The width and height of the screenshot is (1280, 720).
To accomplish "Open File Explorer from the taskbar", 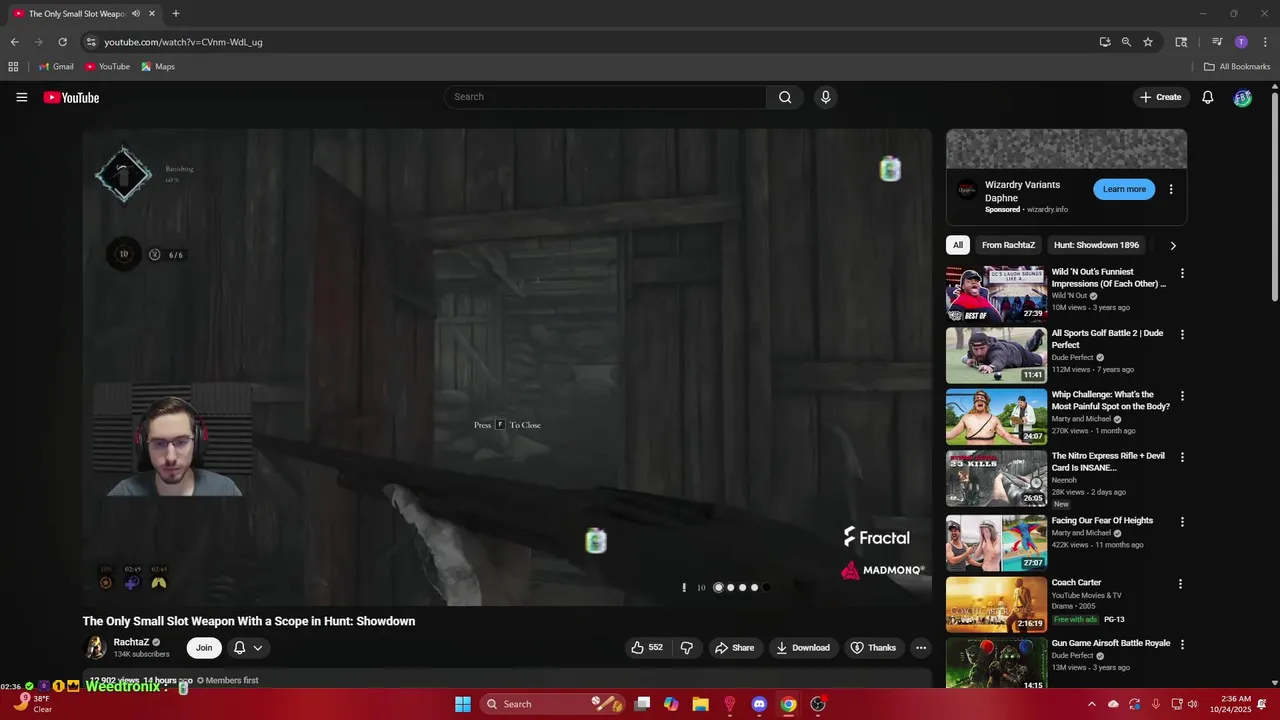I will pyautogui.click(x=700, y=704).
